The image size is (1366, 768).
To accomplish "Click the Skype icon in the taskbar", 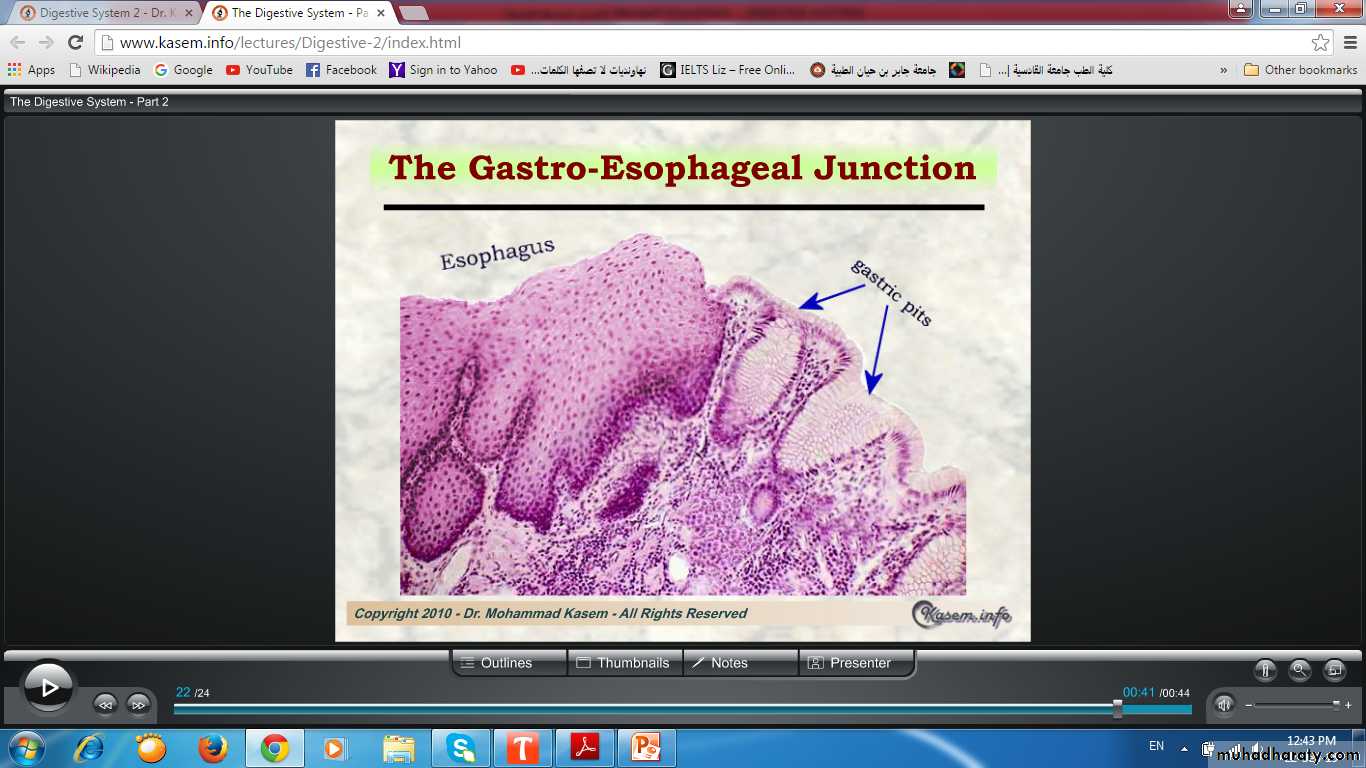I will 460,748.
